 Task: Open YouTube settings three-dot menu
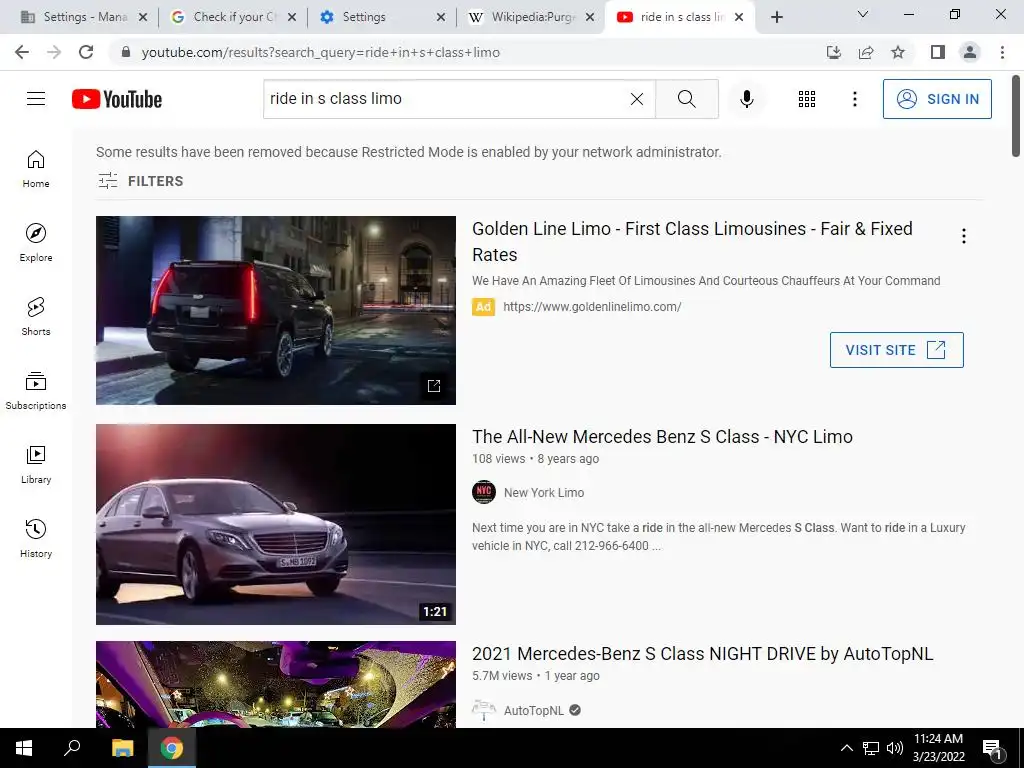coord(854,99)
